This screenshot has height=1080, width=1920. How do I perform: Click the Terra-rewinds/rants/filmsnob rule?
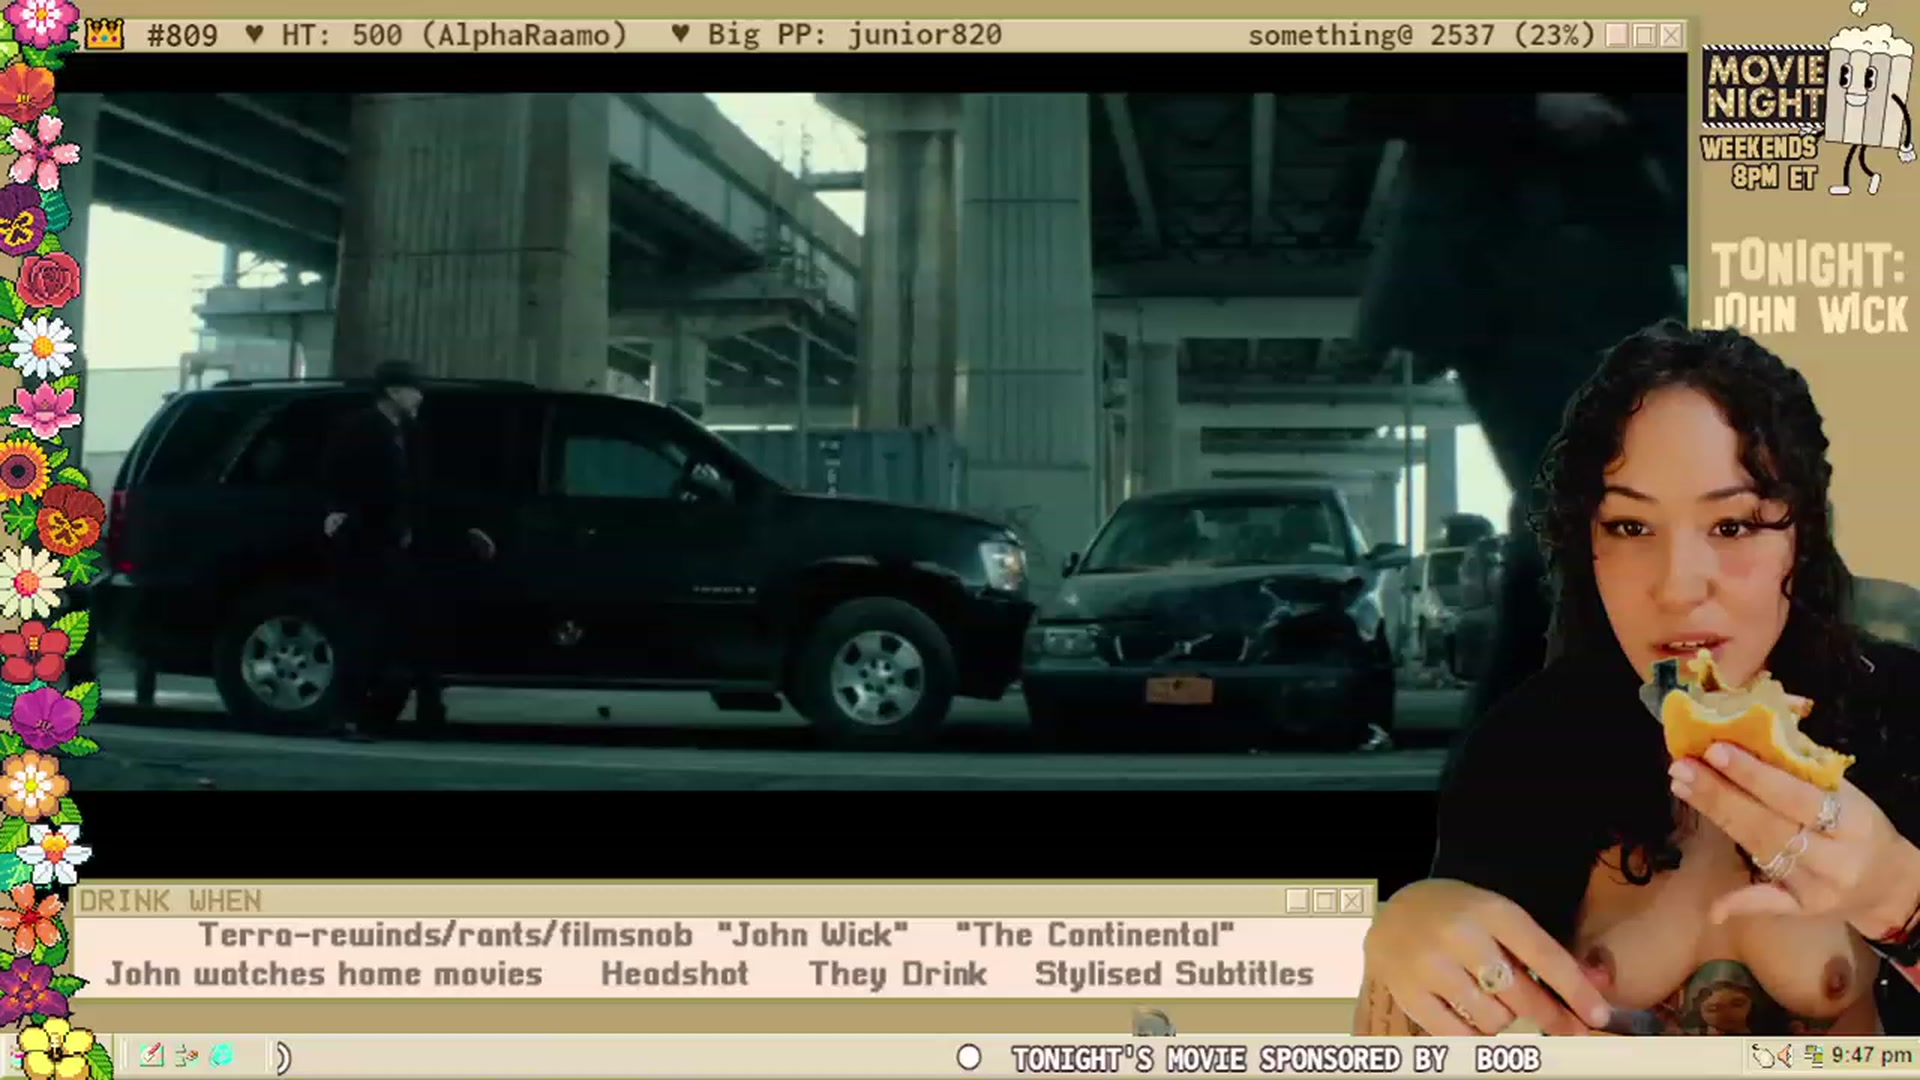445,935
